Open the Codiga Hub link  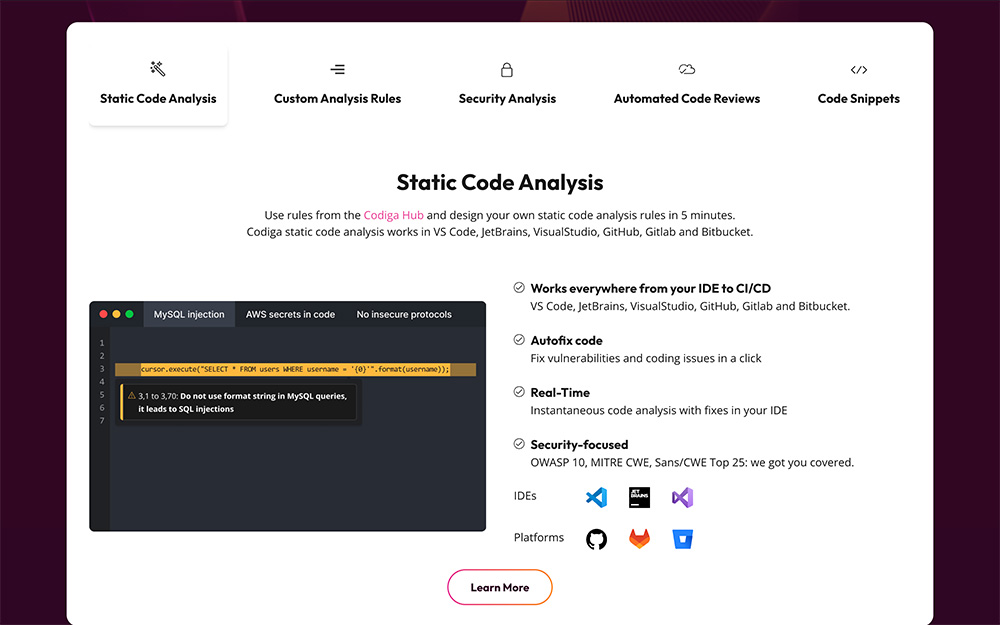tap(393, 215)
